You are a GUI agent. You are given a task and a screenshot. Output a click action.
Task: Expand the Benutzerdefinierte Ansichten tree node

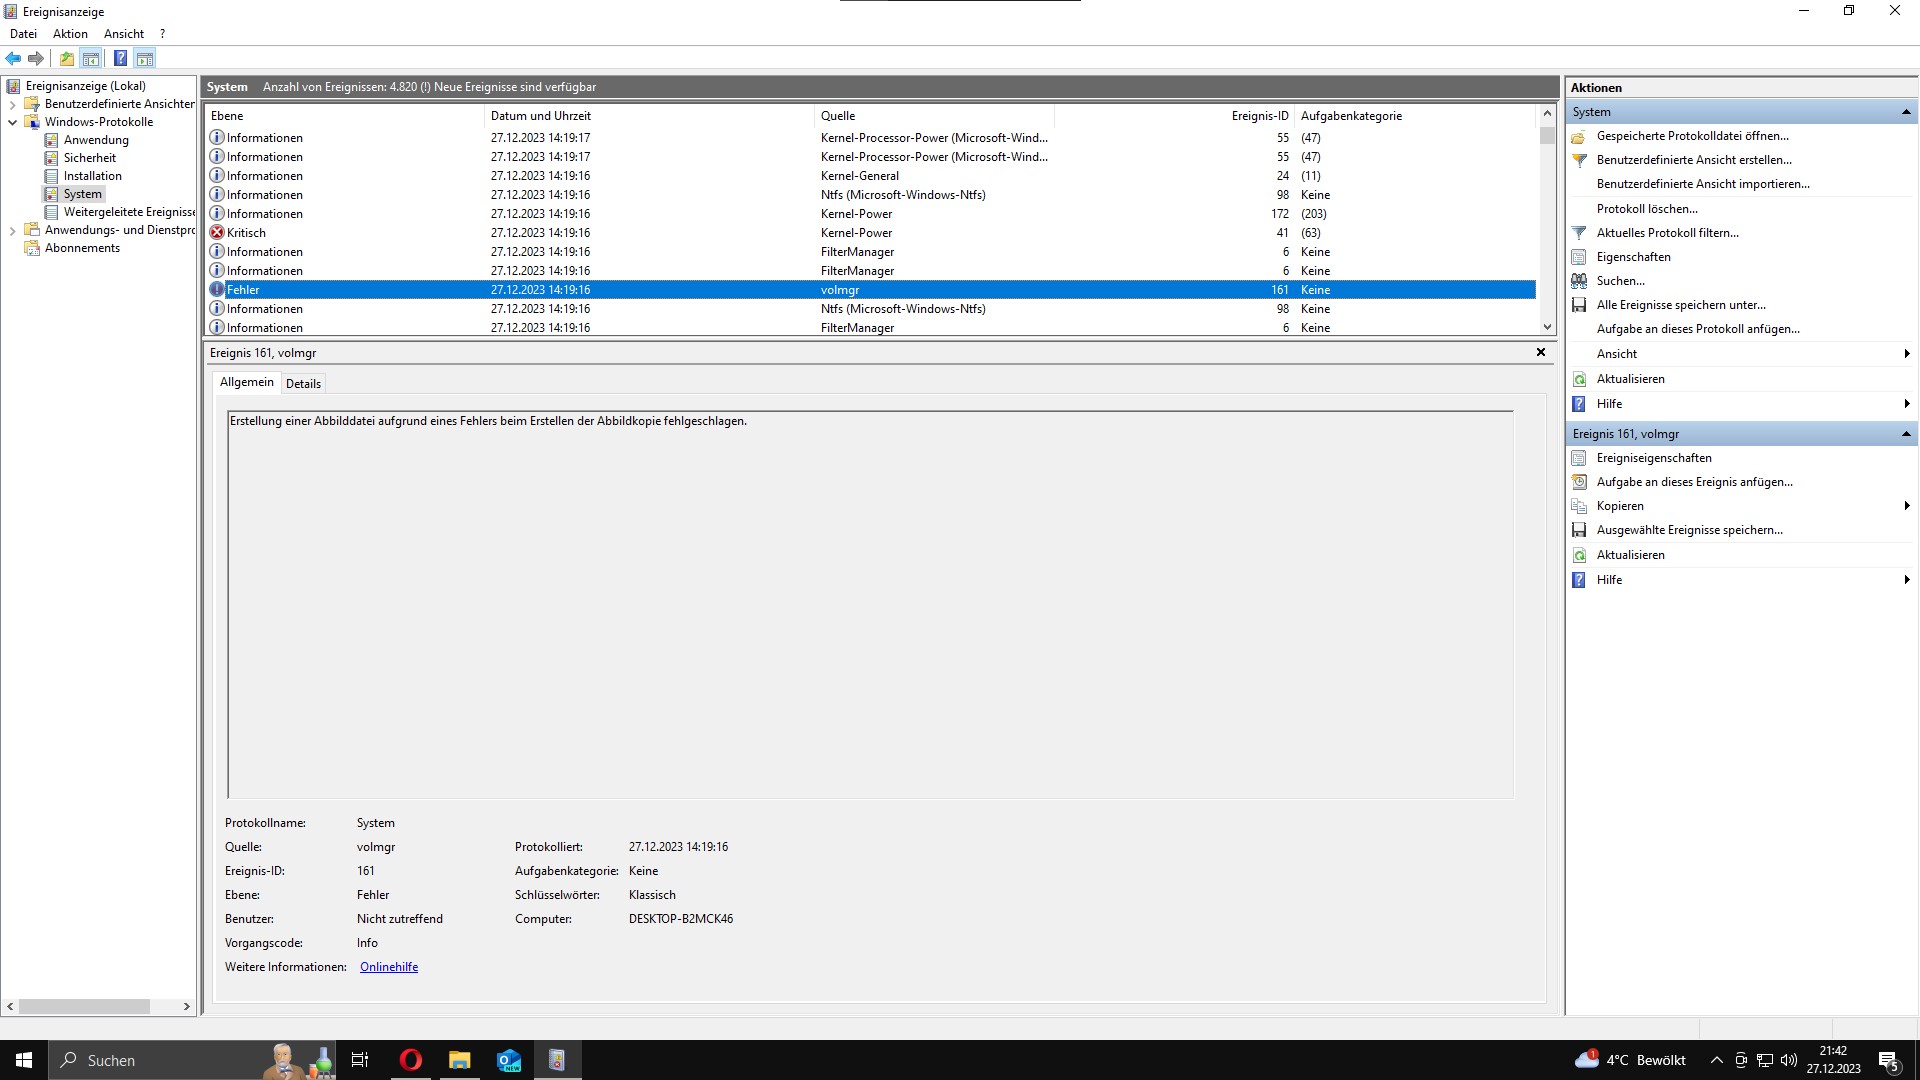click(12, 104)
